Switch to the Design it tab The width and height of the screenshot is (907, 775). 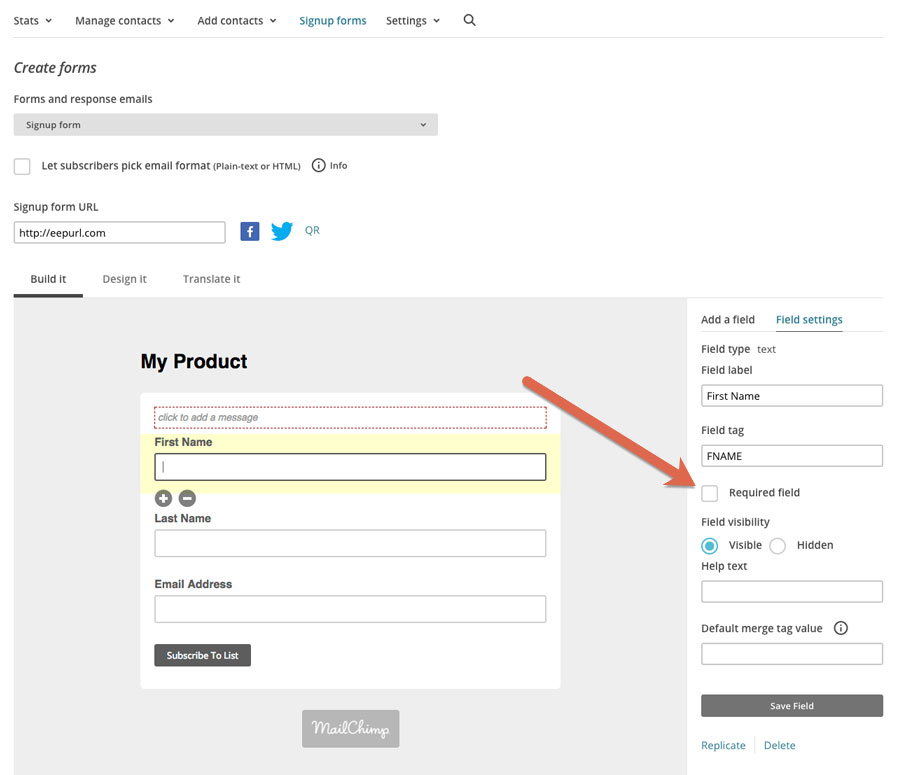pos(124,279)
